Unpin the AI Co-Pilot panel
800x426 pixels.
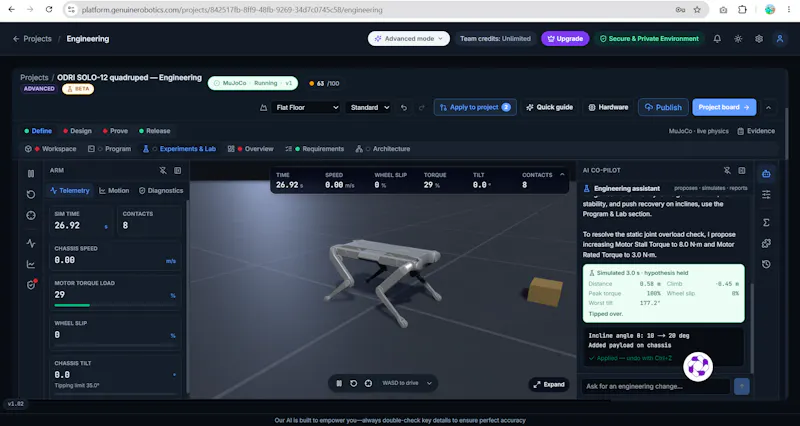click(727, 170)
